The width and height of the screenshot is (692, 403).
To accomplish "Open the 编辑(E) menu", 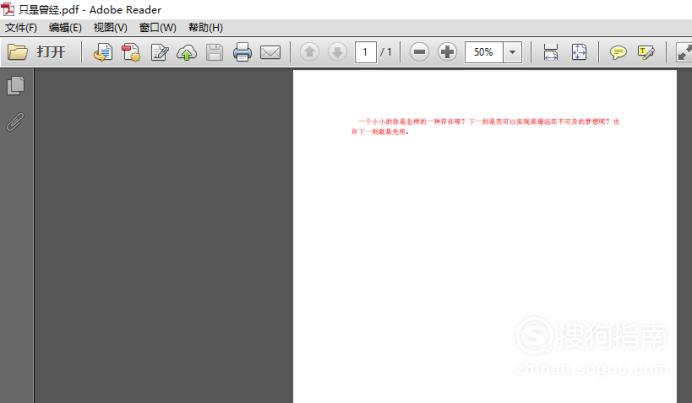I will pos(65,28).
